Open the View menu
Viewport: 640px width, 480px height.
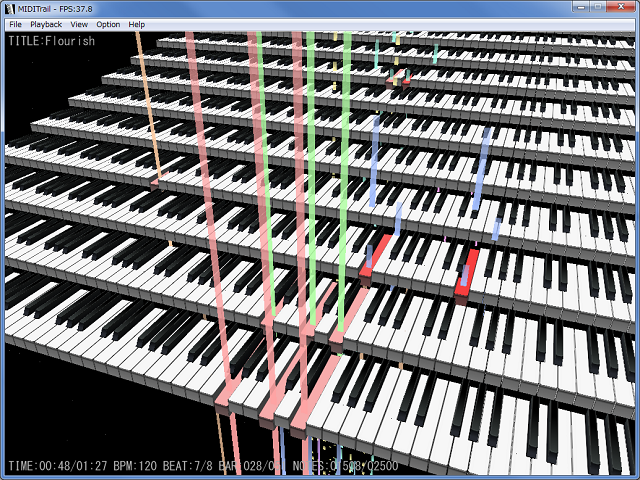click(x=79, y=24)
